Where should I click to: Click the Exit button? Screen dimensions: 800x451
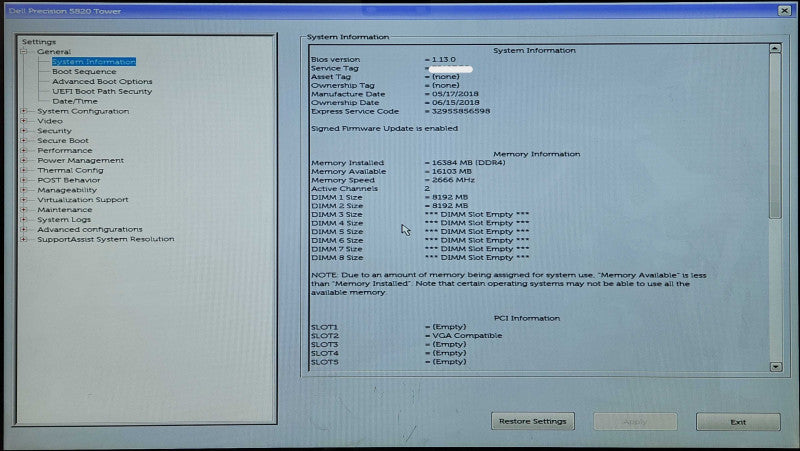click(x=738, y=422)
